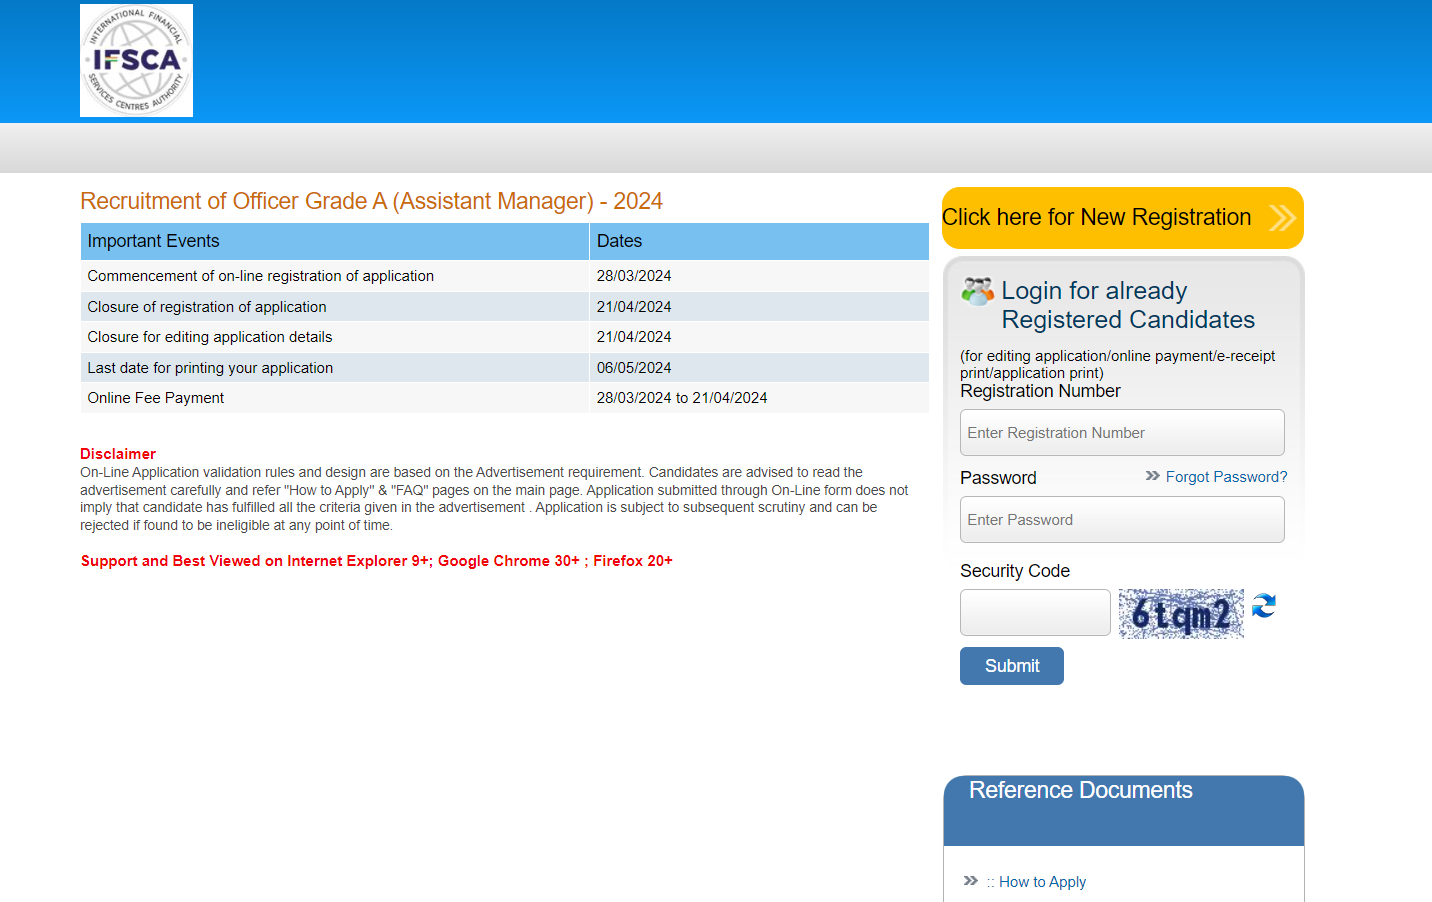Click the Important Events table header

click(x=153, y=241)
